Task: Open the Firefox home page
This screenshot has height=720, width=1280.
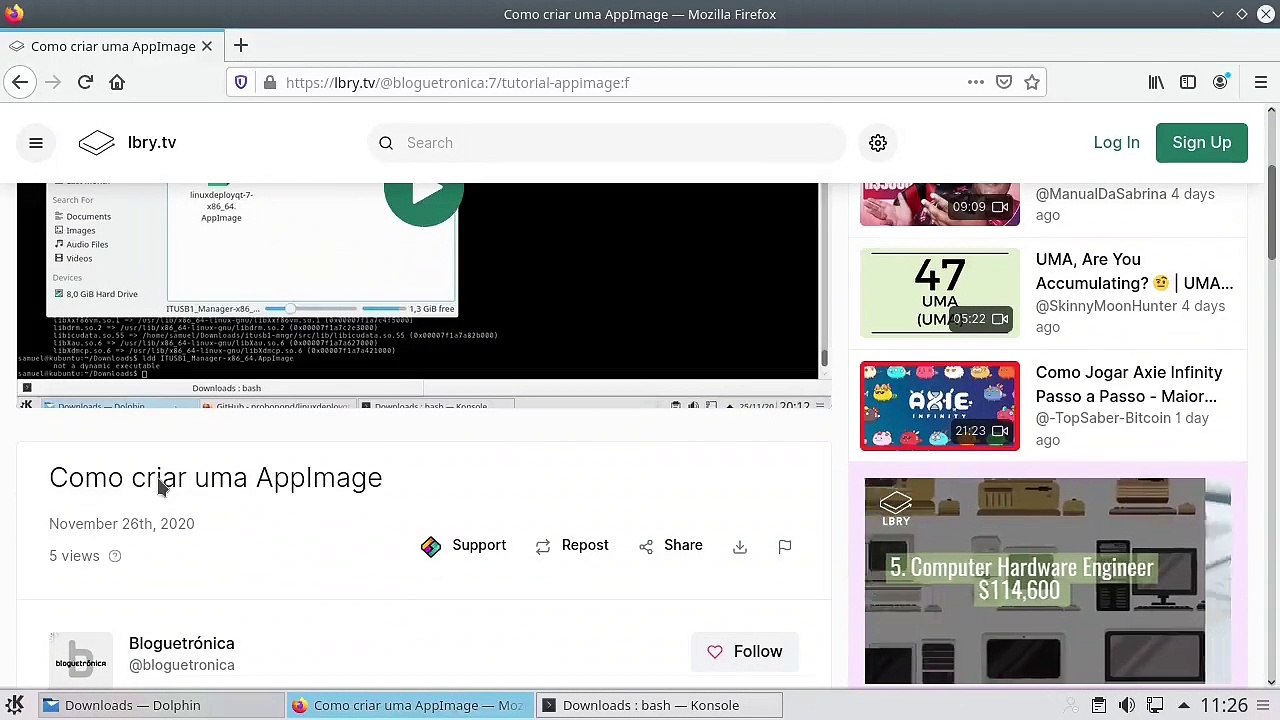Action: click(117, 82)
